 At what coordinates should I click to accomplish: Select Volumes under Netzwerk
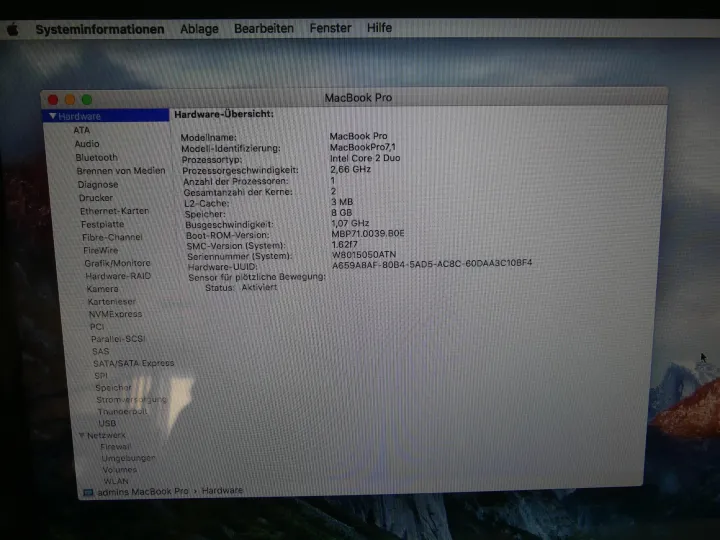[119, 470]
